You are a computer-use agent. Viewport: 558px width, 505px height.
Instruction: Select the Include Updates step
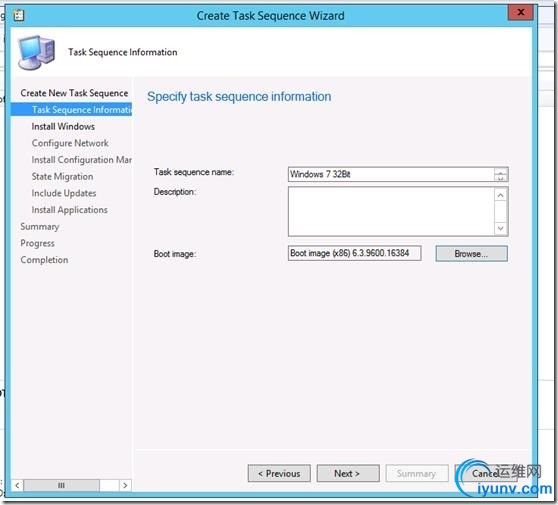click(64, 193)
